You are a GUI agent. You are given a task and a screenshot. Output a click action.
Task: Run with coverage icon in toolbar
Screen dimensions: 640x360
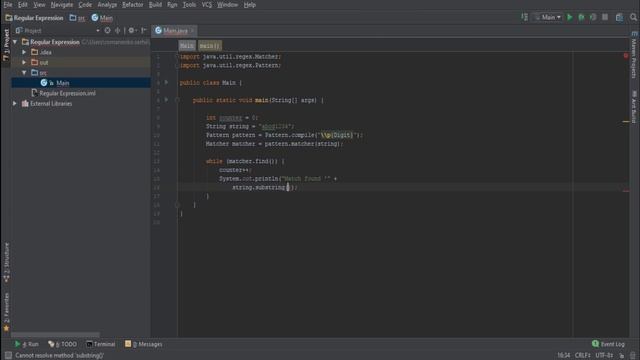(593, 17)
